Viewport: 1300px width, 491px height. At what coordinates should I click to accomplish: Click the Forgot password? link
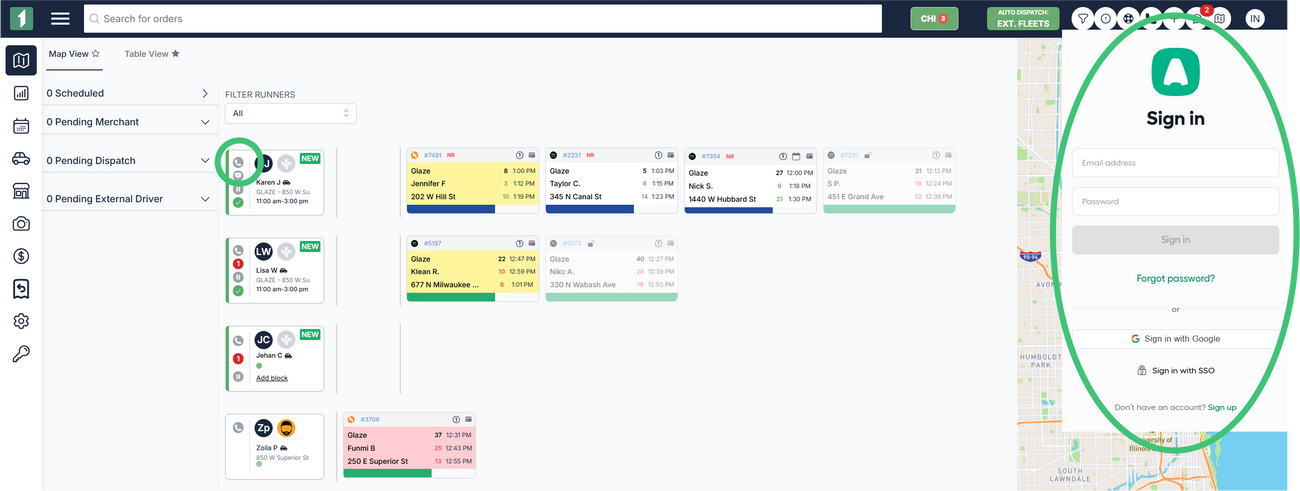coord(1175,279)
